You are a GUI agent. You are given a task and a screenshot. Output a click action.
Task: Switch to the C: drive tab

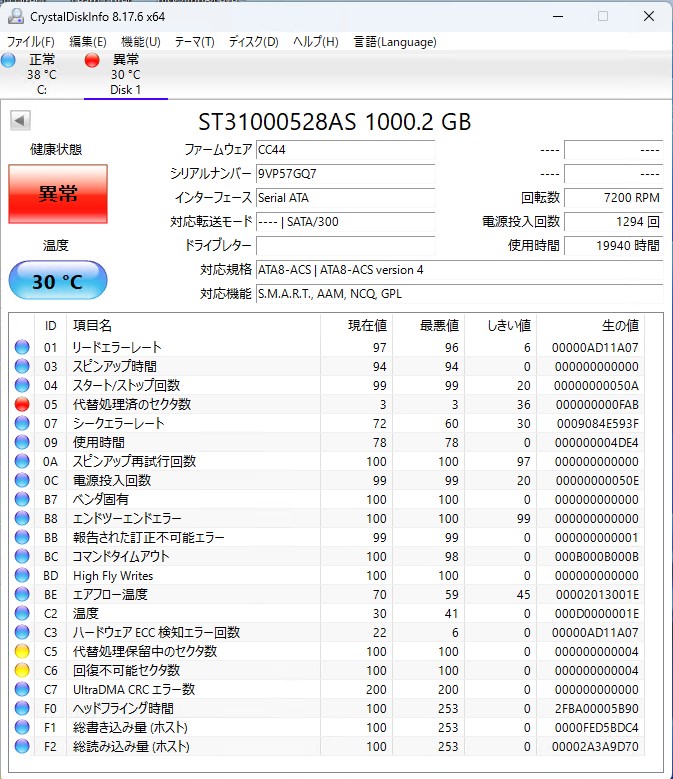(x=42, y=75)
